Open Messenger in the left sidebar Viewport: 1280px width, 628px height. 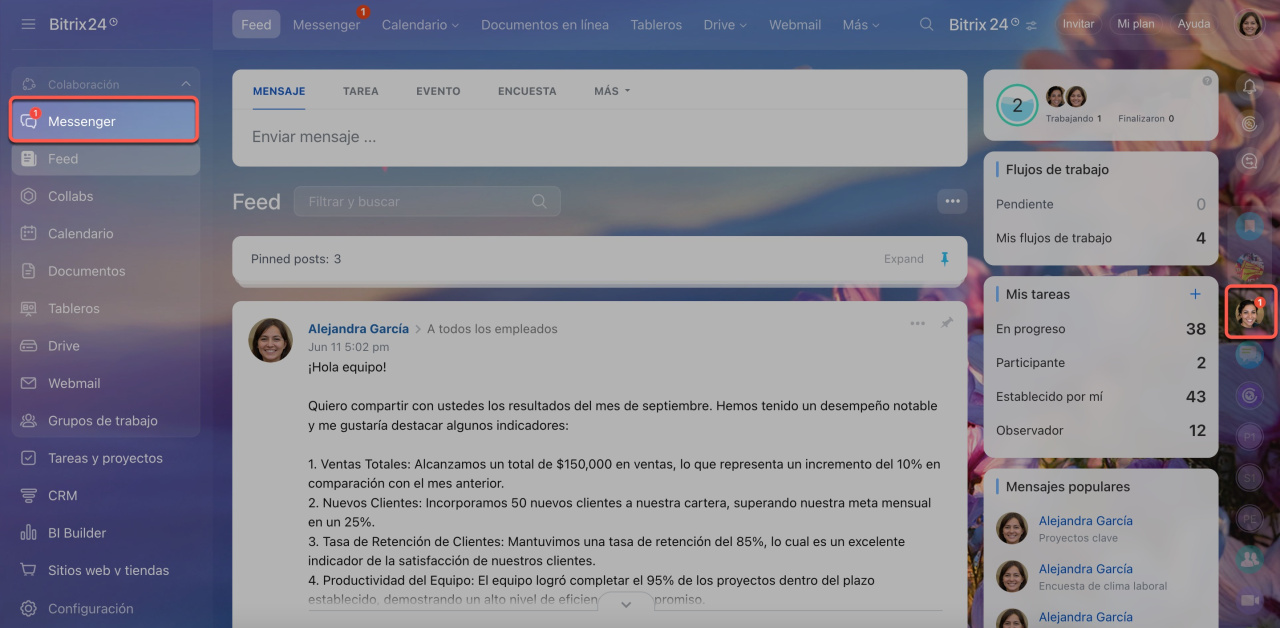pyautogui.click(x=105, y=121)
